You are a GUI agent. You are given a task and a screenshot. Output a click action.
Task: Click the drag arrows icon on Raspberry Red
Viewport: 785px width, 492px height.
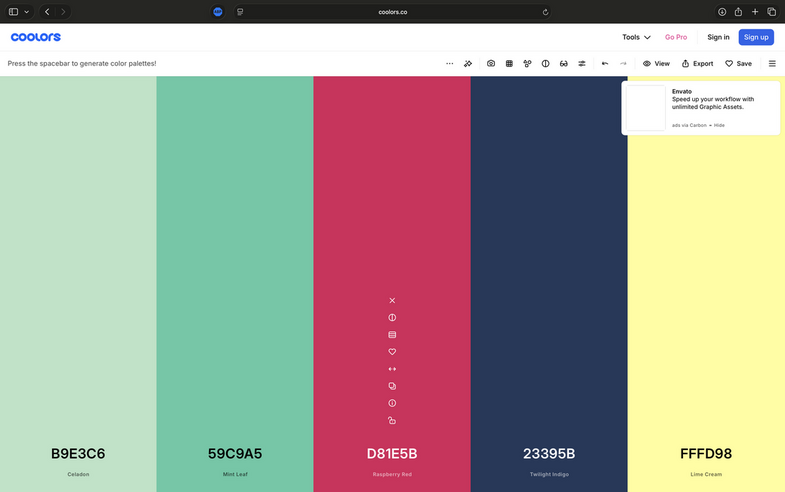click(392, 369)
